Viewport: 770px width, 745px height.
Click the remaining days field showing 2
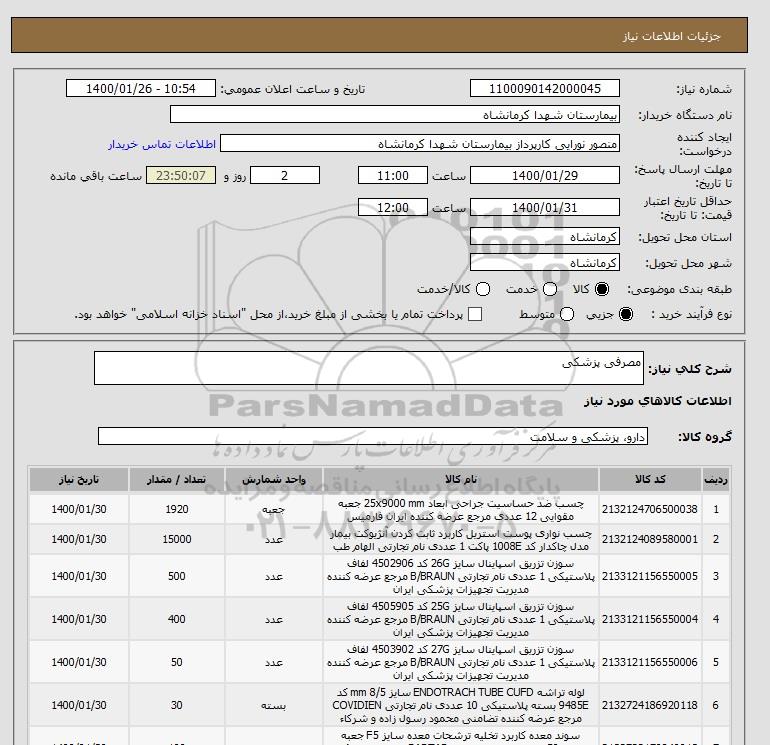tap(285, 175)
